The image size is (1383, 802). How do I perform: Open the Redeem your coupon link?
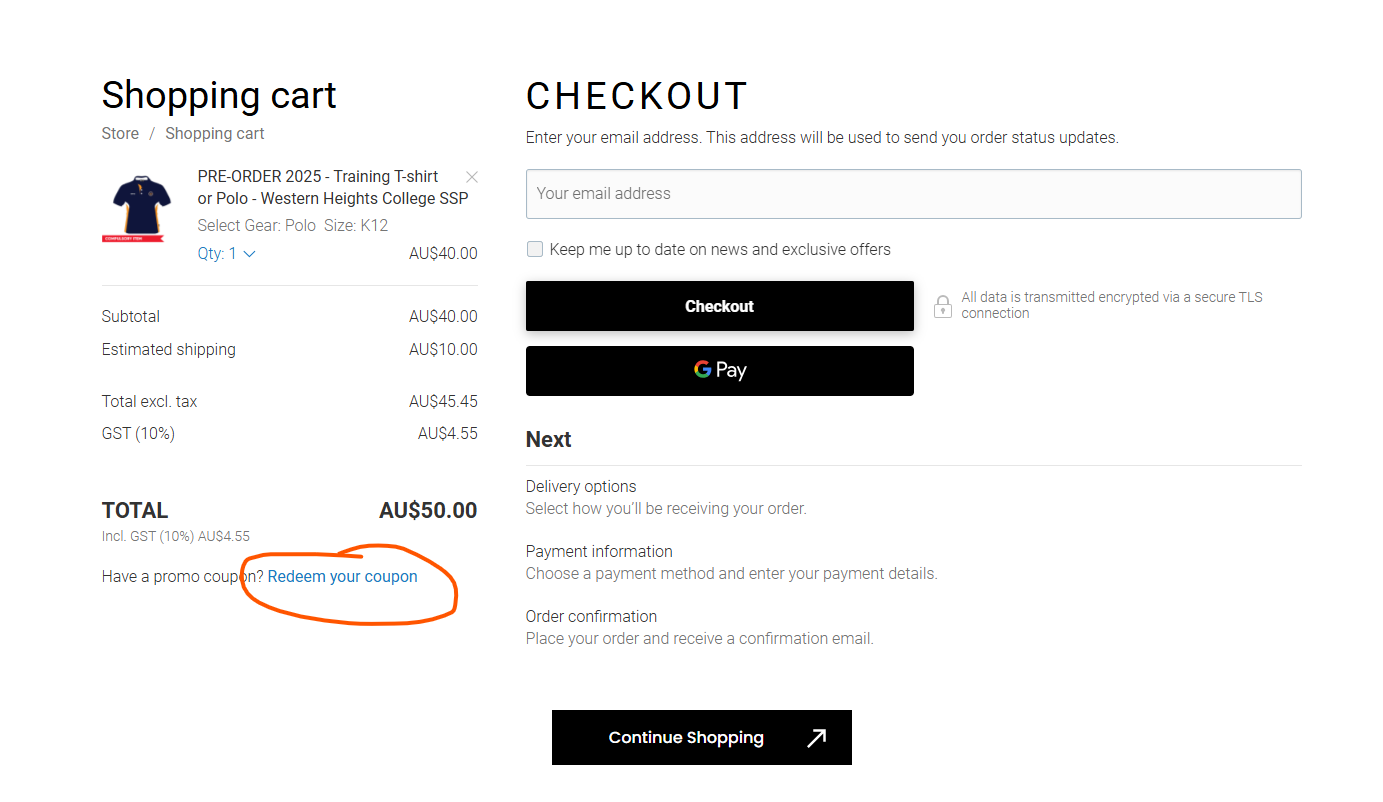343,577
